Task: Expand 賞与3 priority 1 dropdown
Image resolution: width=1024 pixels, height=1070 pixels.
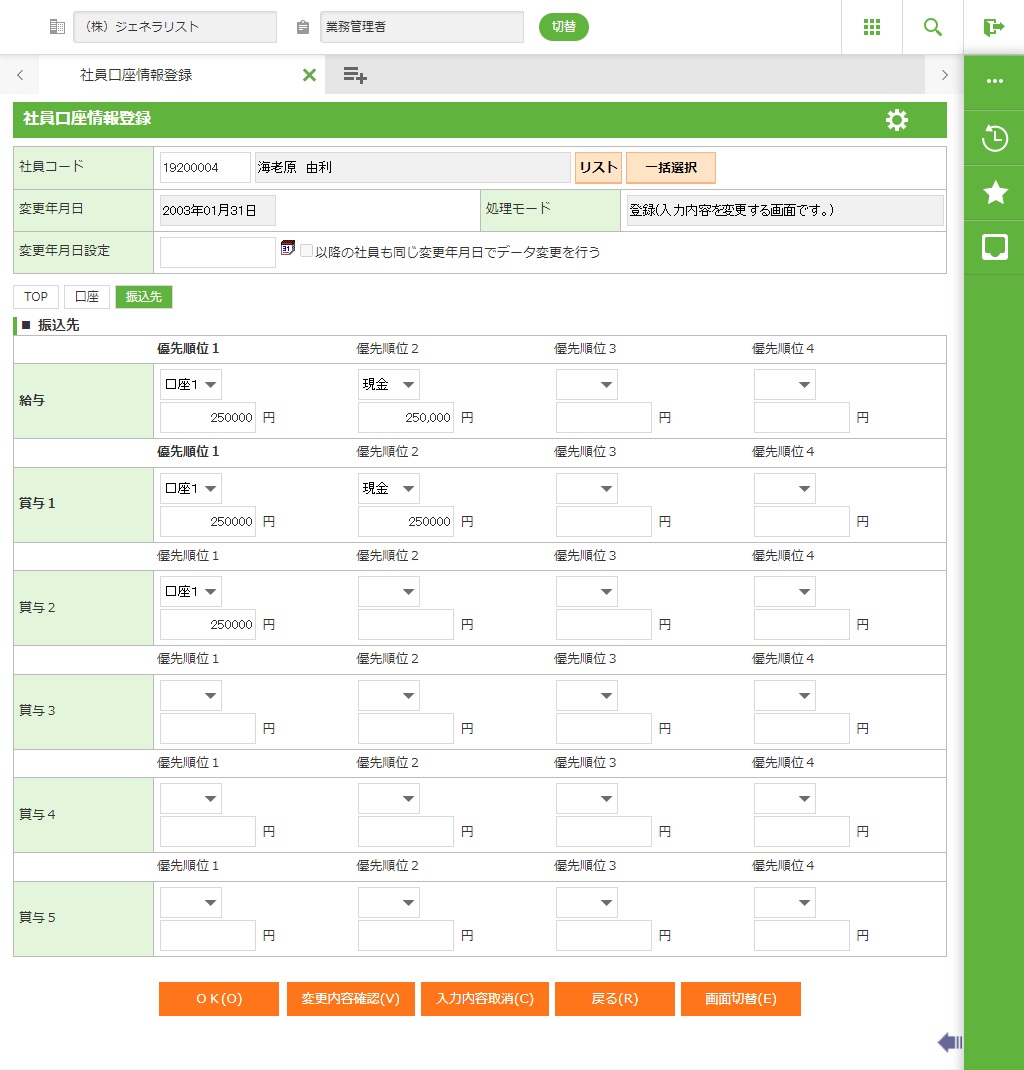Action: pyautogui.click(x=191, y=696)
